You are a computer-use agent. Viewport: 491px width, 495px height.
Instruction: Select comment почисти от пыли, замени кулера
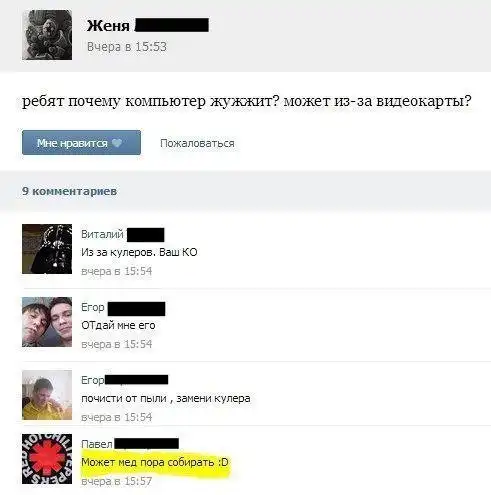tap(166, 398)
